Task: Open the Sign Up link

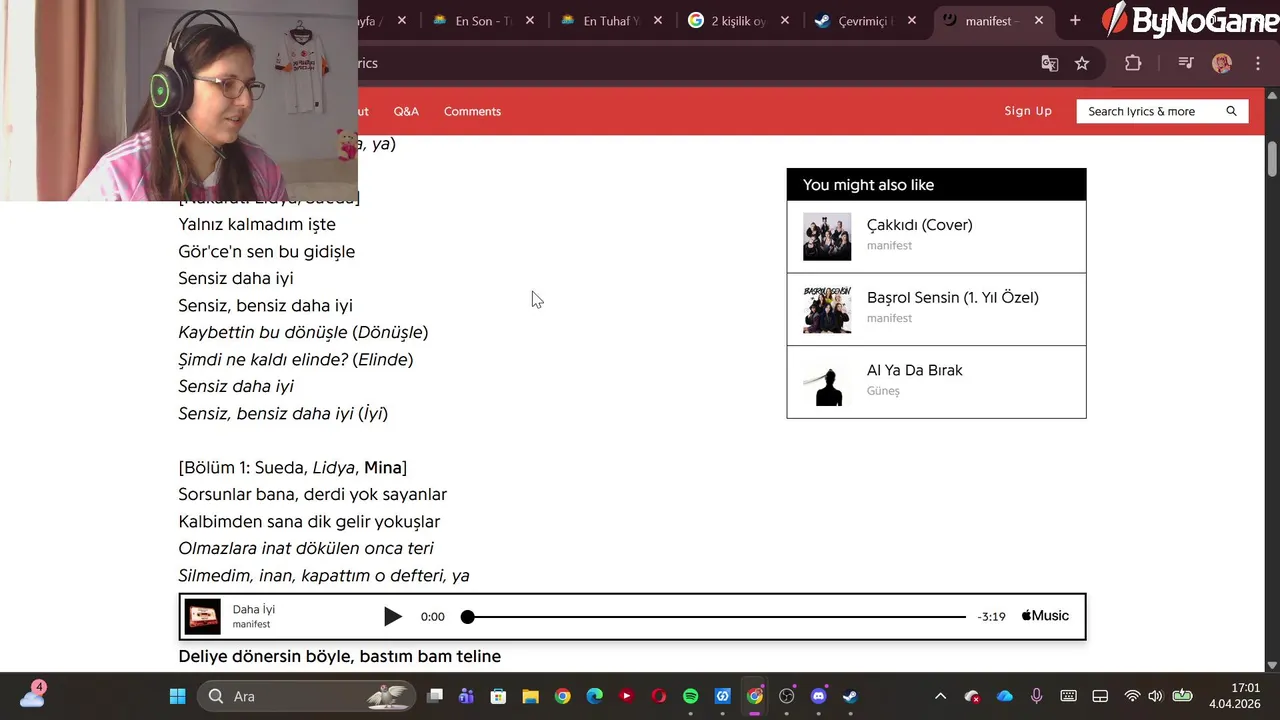Action: coord(1028,111)
